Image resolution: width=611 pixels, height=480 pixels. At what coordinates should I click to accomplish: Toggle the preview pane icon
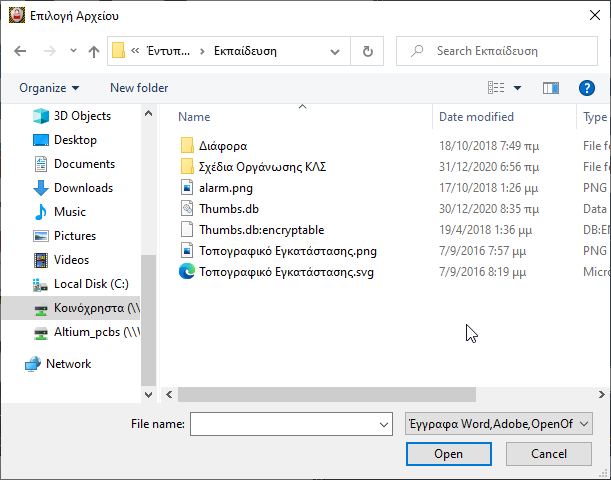tap(550, 88)
